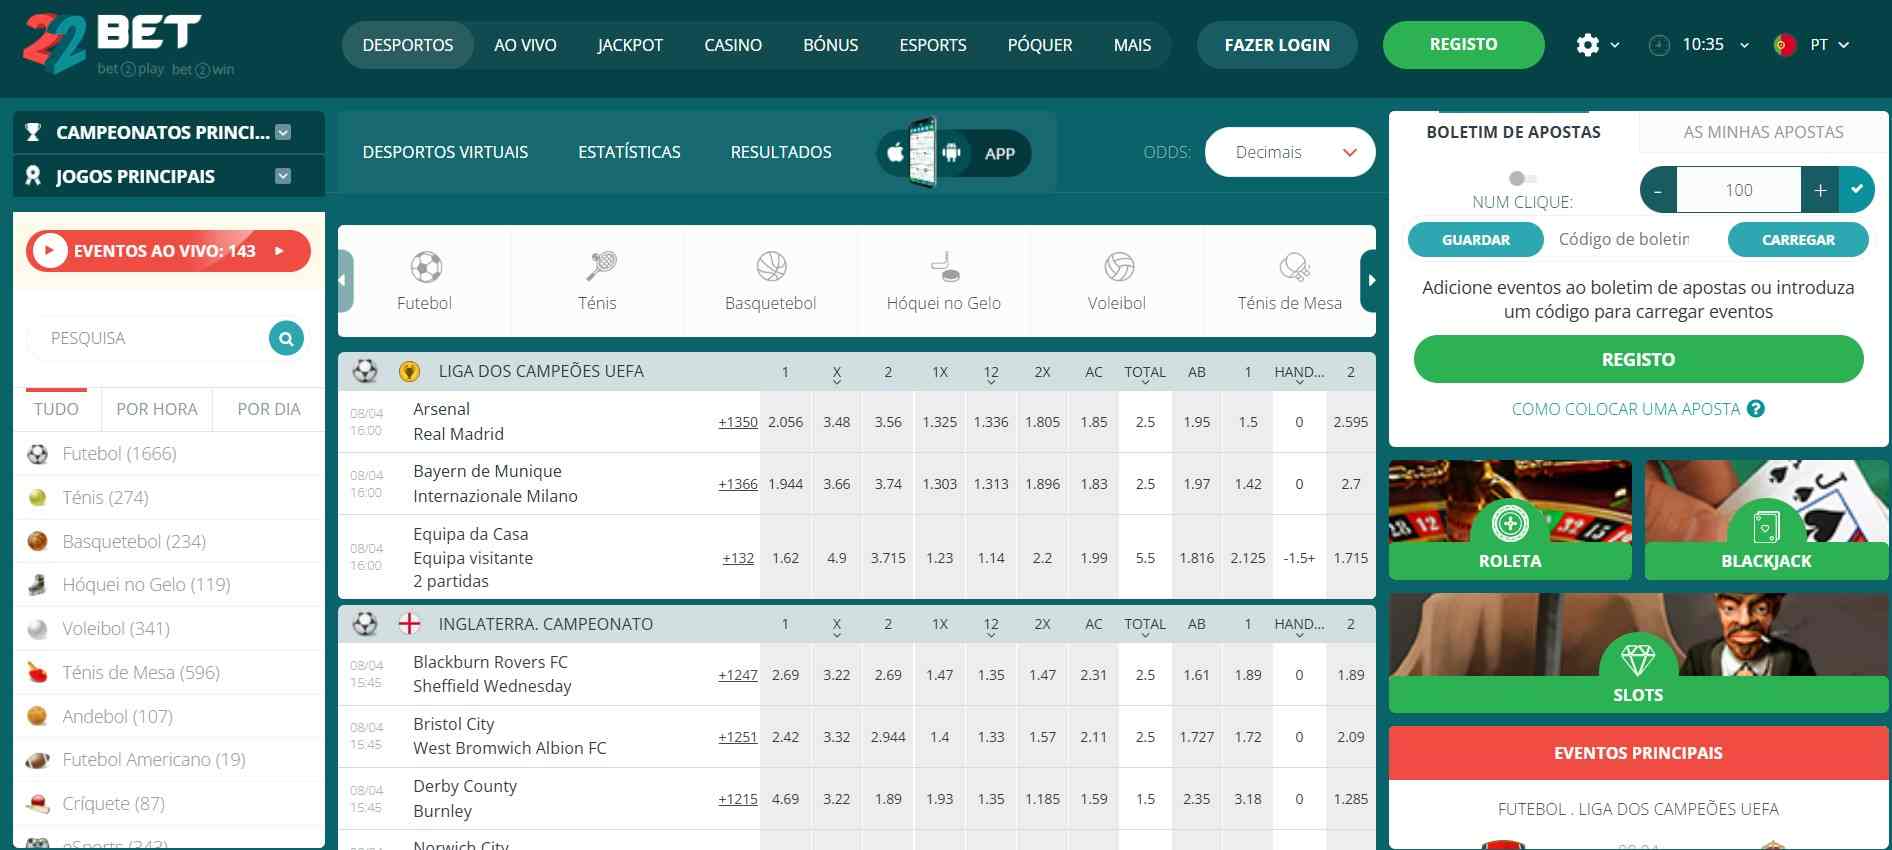Image resolution: width=1892 pixels, height=850 pixels.
Task: Select the Ténis racket icon in carousel
Action: 600,267
